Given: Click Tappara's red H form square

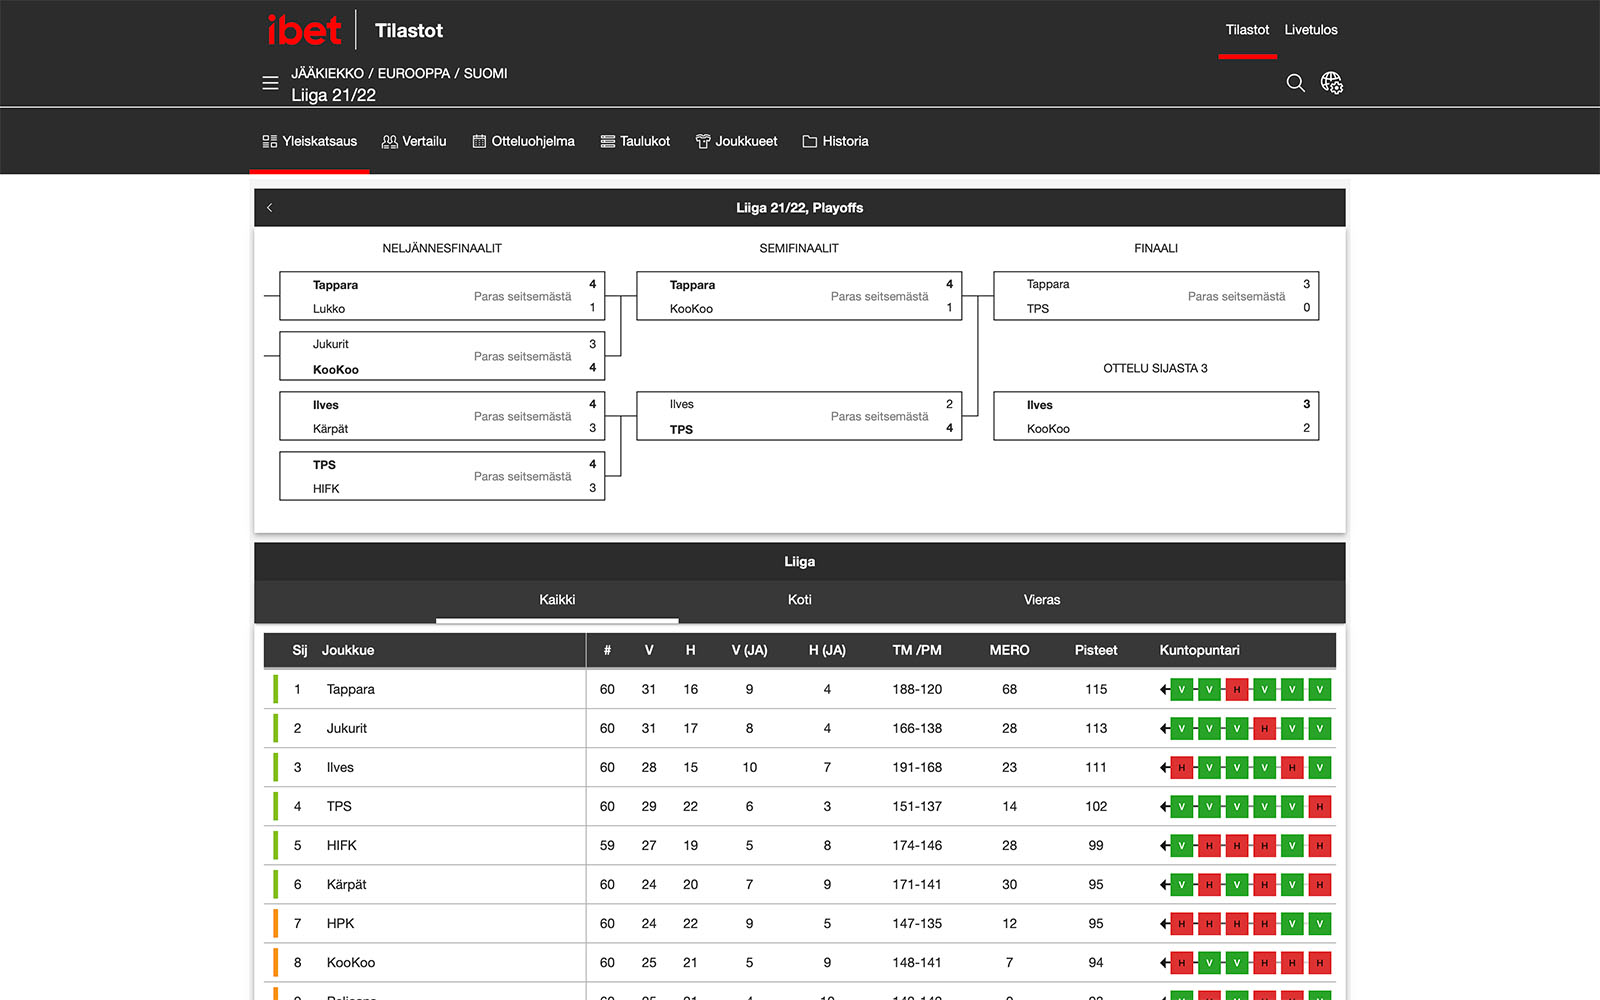Looking at the screenshot, I should tap(1237, 689).
